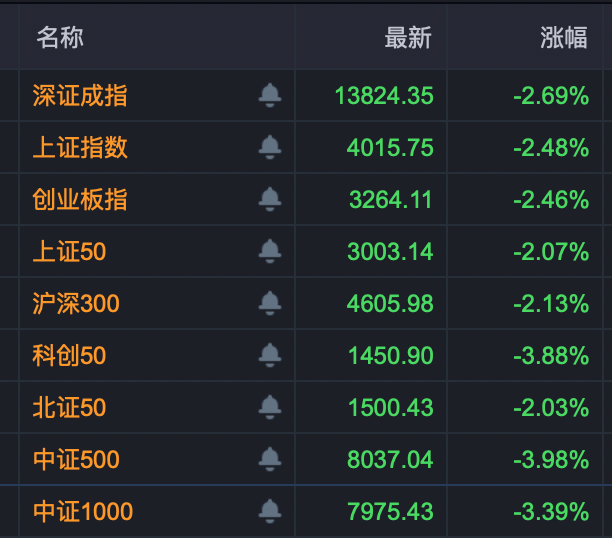Click the bell icon for 沪深300
Image resolution: width=612 pixels, height=538 pixels.
pos(269,304)
